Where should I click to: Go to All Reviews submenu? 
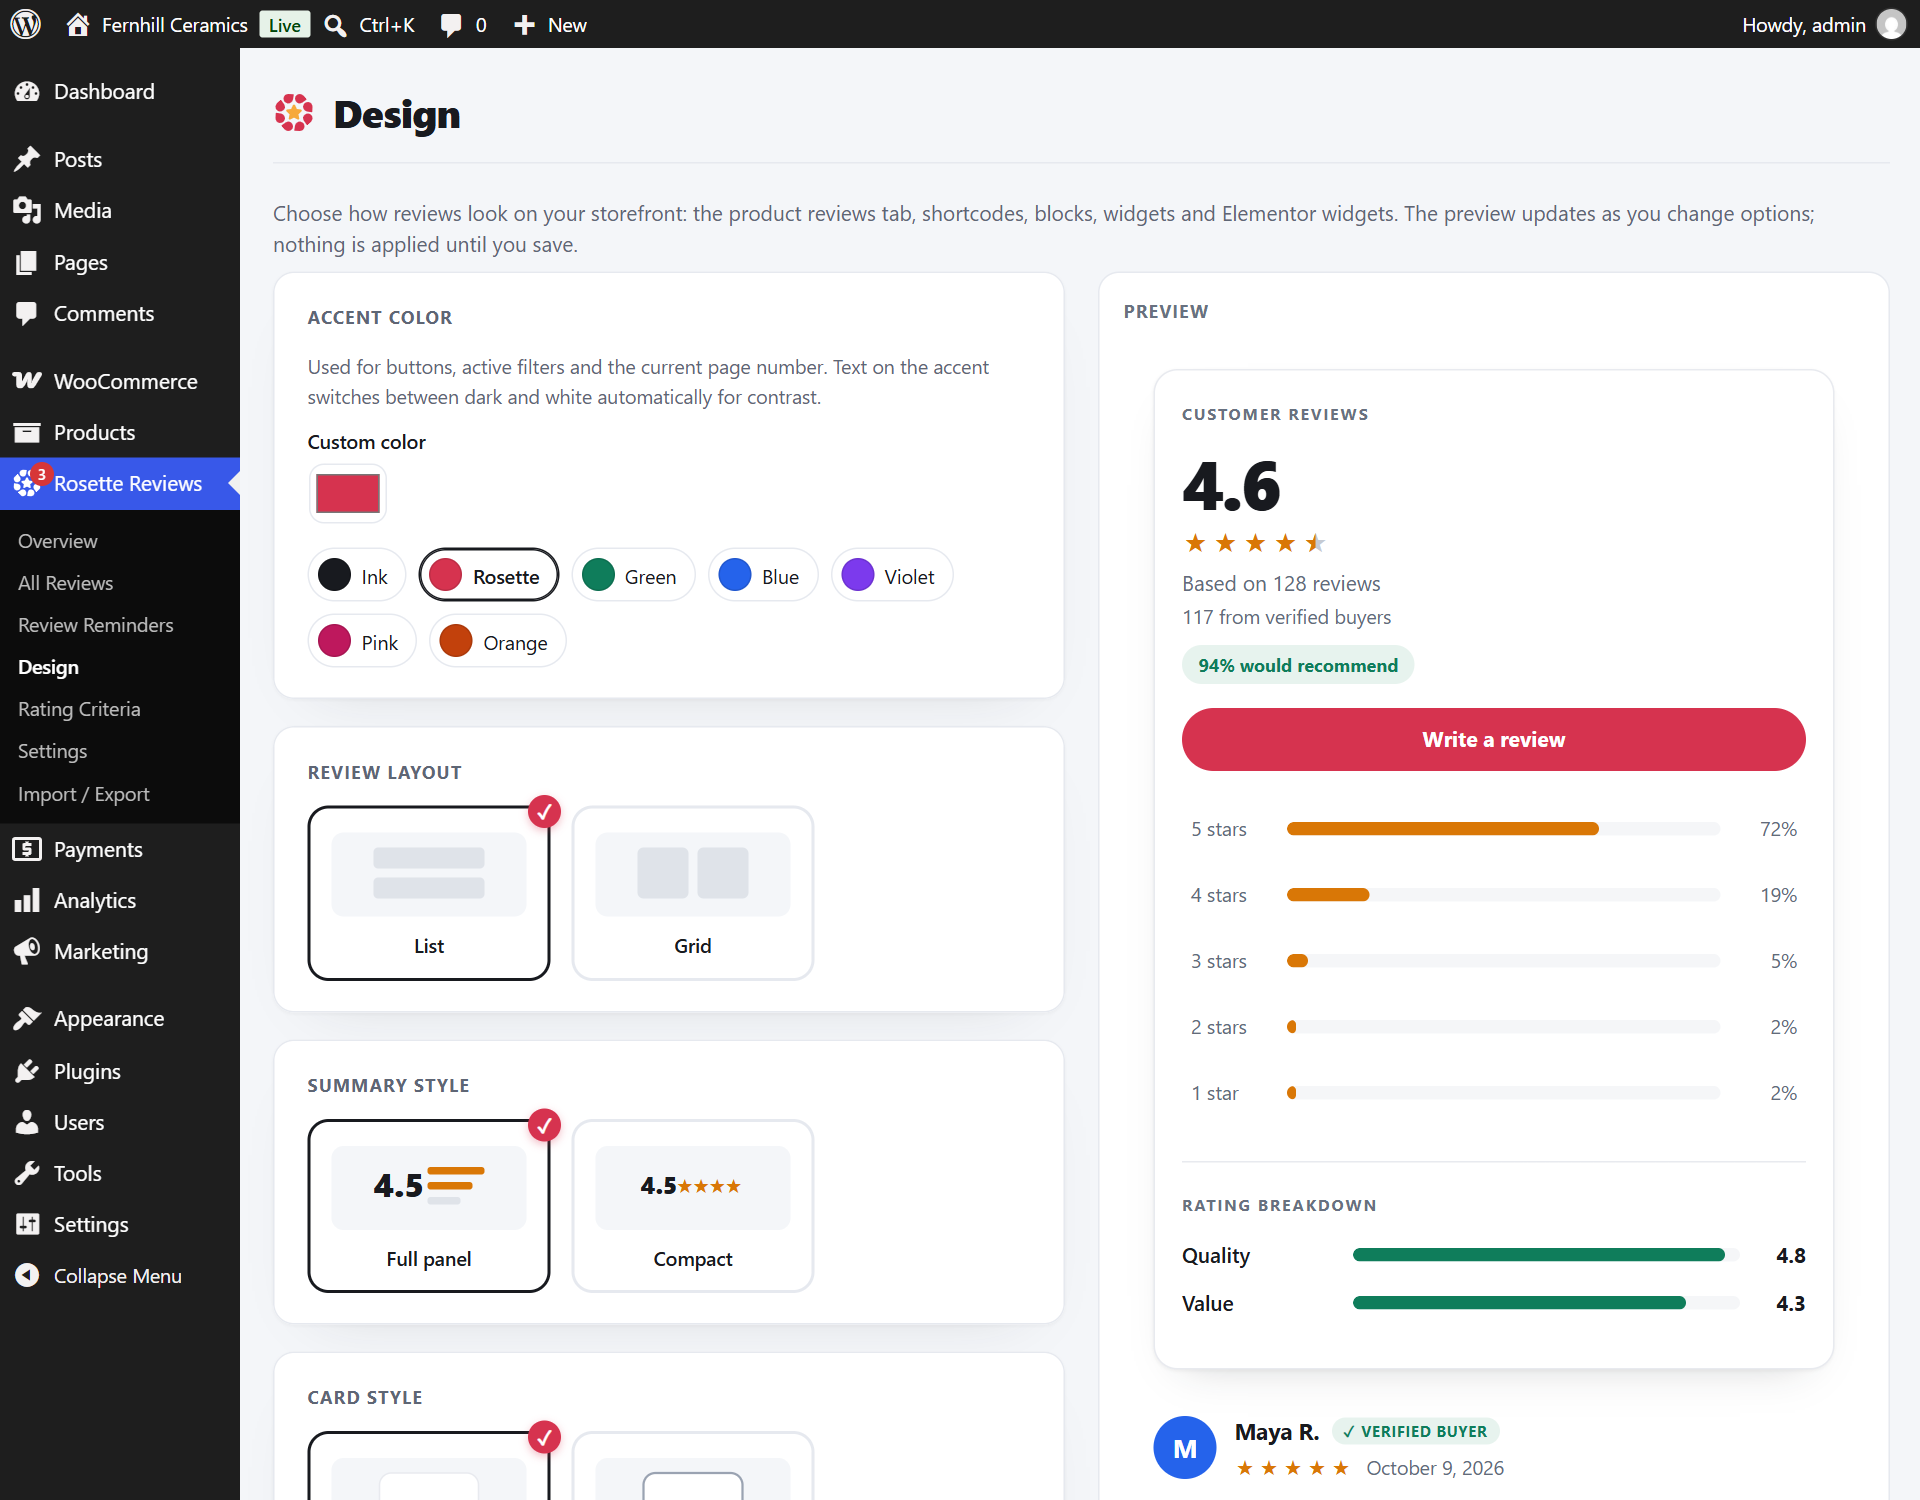click(66, 583)
